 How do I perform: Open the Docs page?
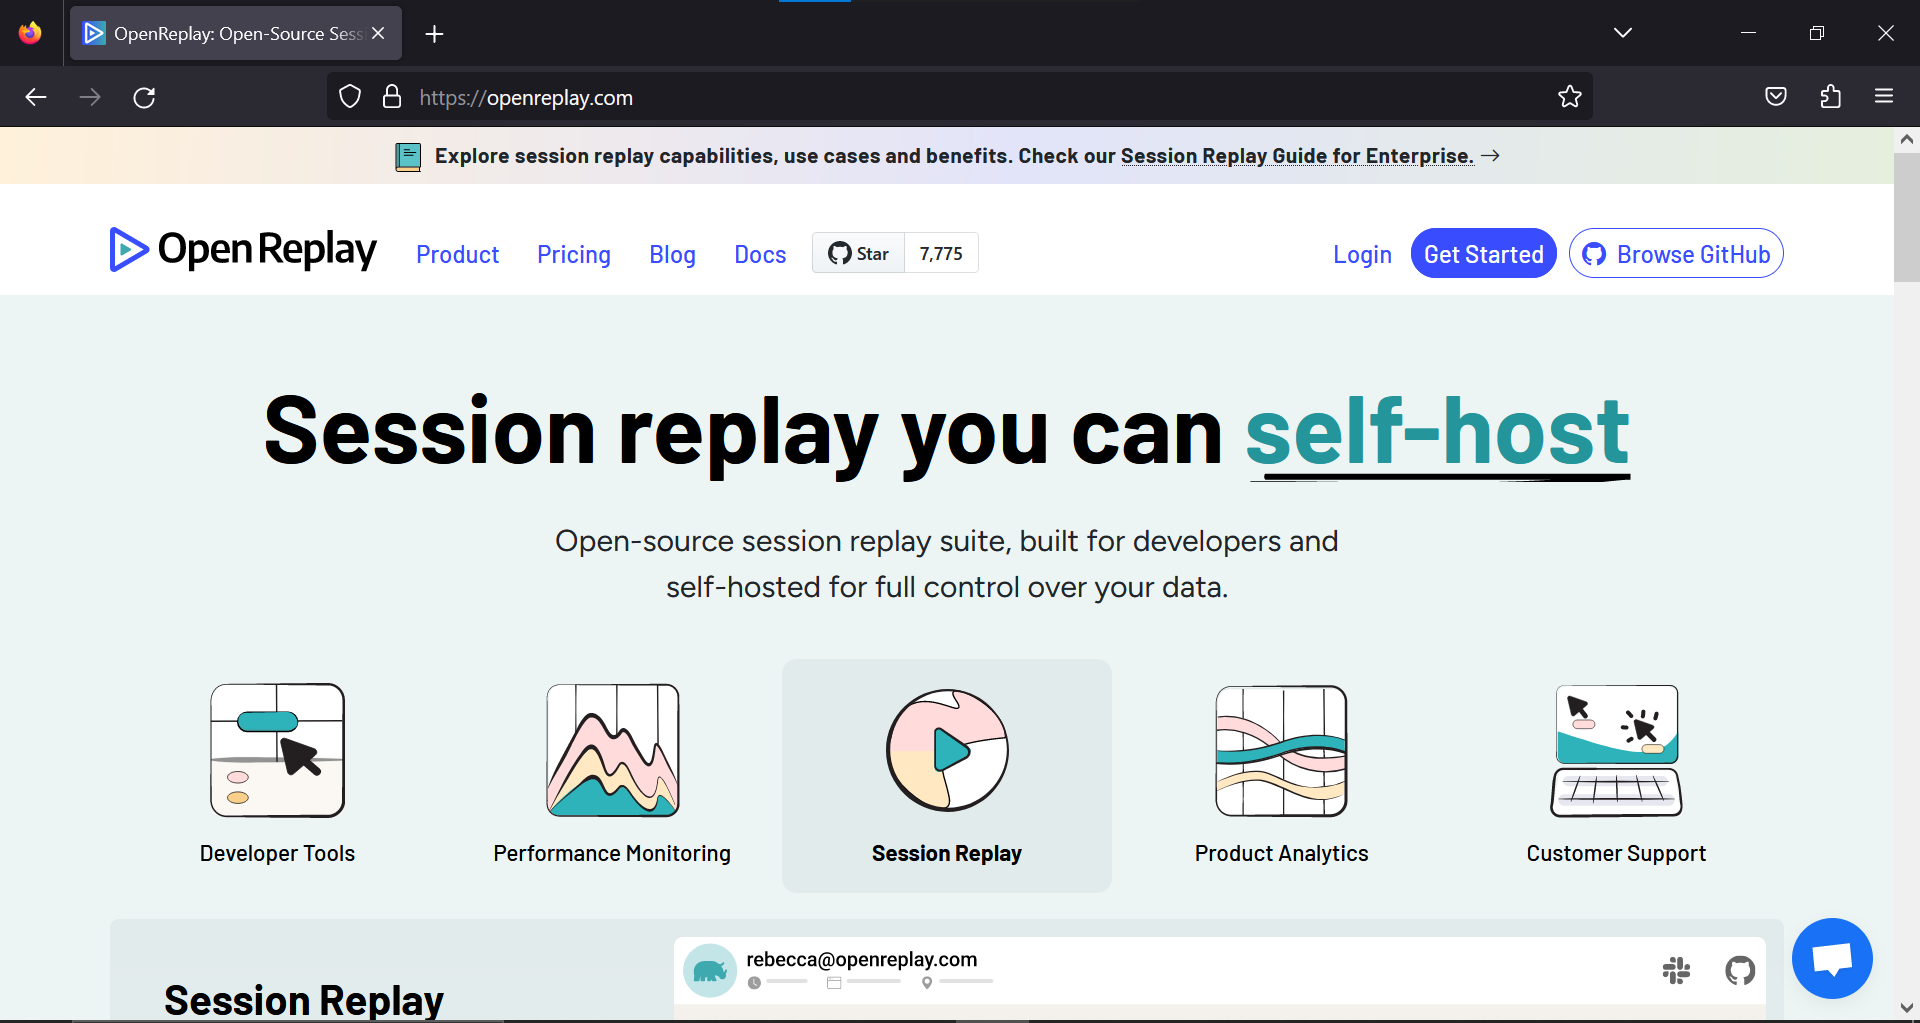pos(760,255)
